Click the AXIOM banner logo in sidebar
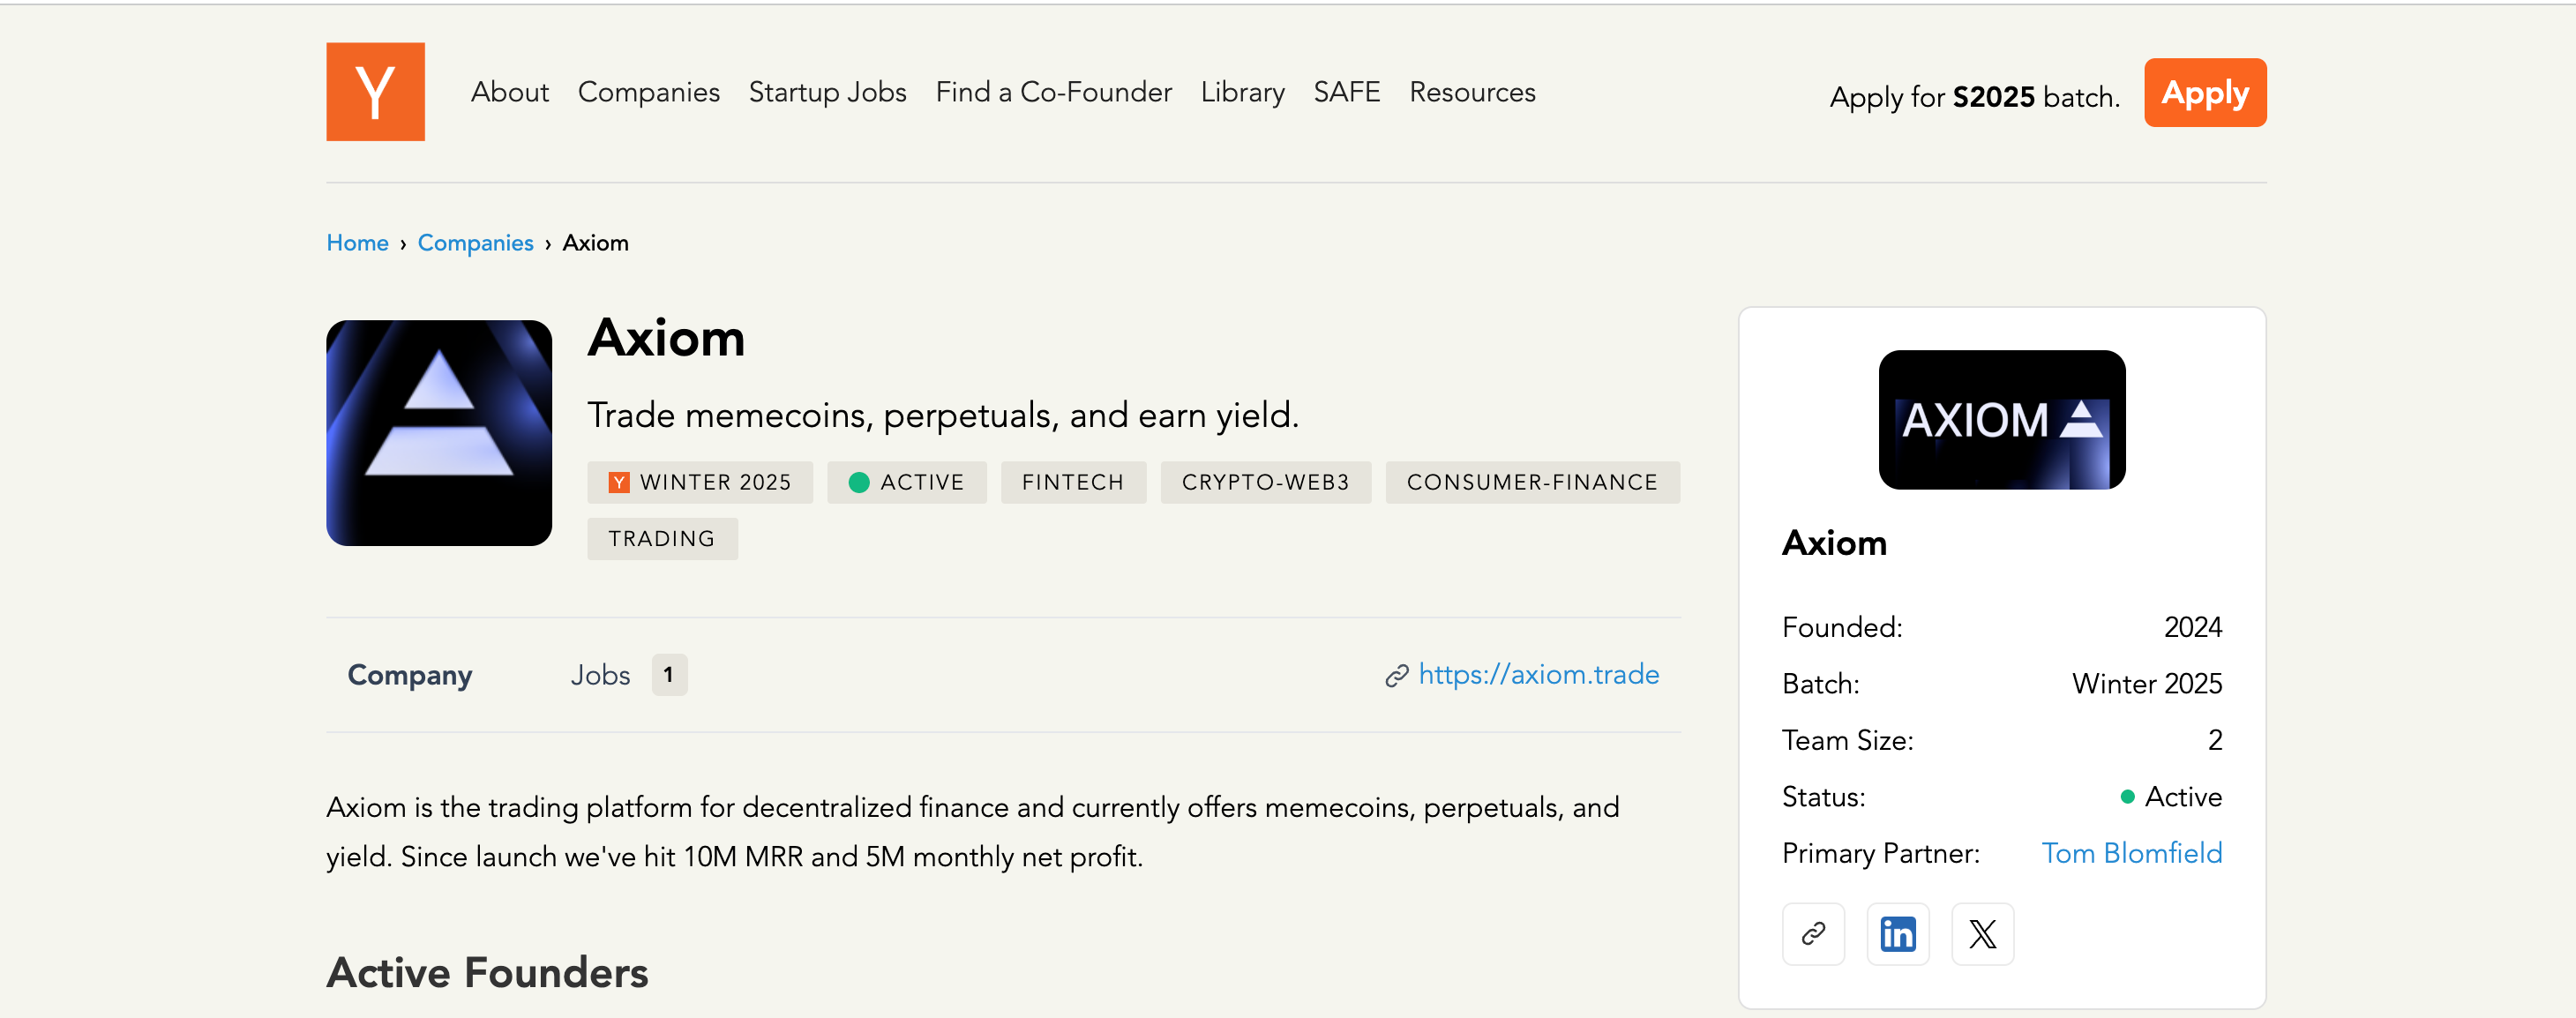This screenshot has width=2576, height=1018. click(x=2001, y=419)
